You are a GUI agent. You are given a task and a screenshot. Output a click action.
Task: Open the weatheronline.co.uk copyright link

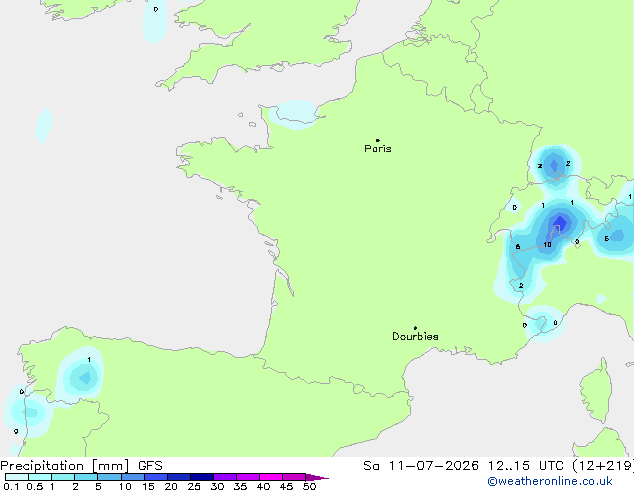(x=550, y=481)
